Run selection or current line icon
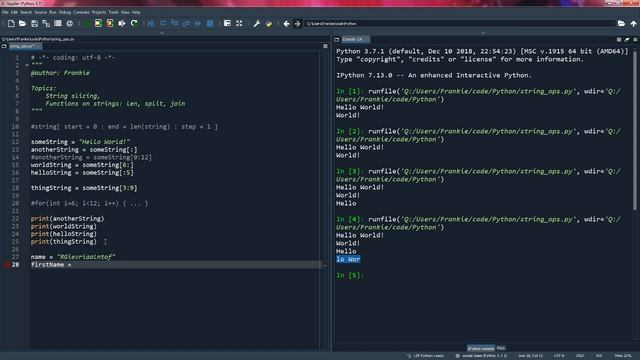 coord(122,24)
